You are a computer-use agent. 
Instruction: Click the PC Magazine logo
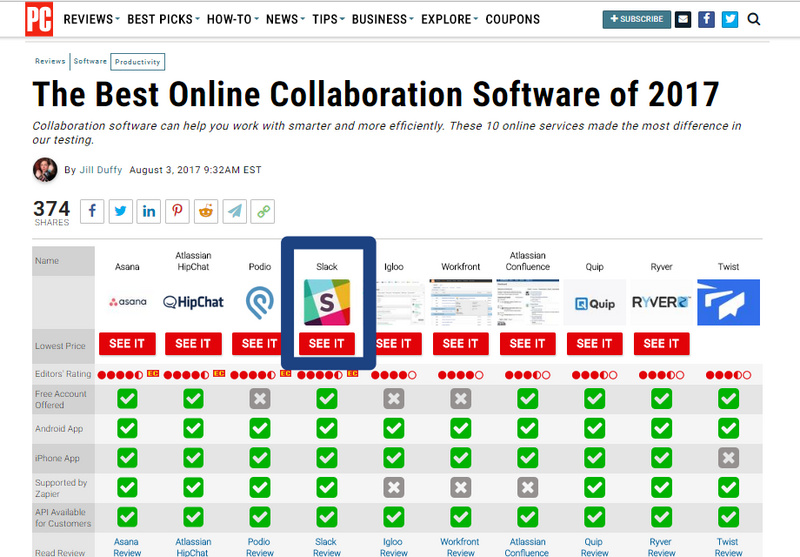coord(39,19)
